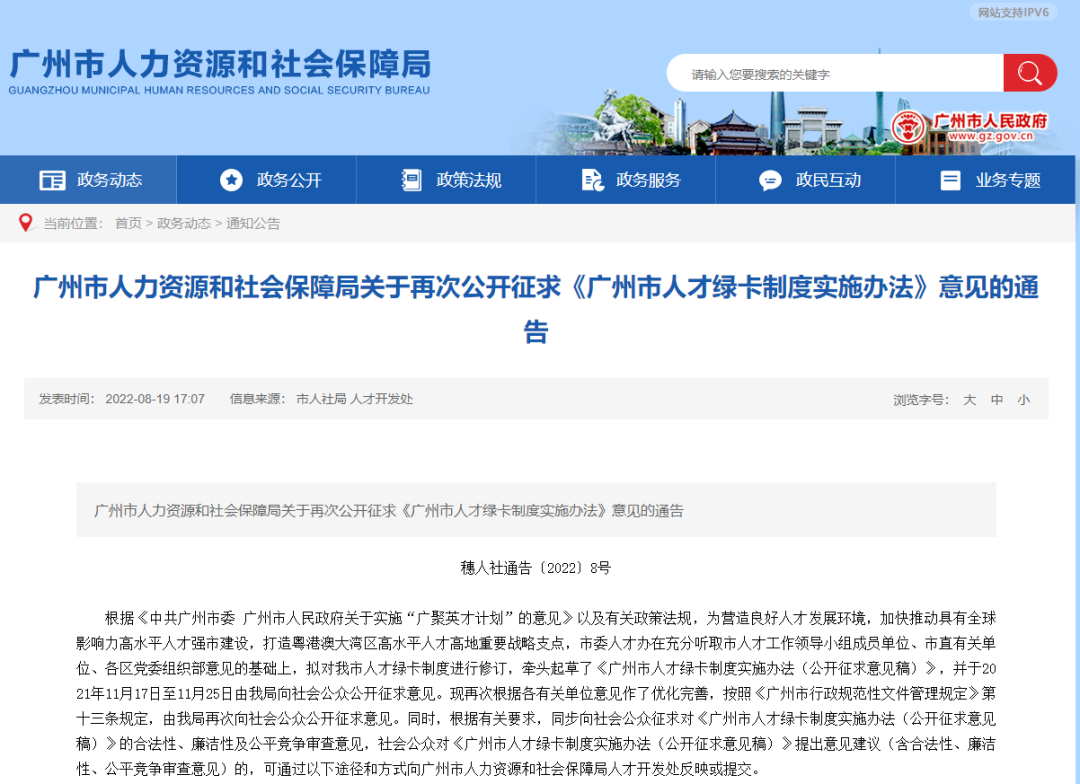
Task: Select large font size 大
Action: pyautogui.click(x=968, y=399)
